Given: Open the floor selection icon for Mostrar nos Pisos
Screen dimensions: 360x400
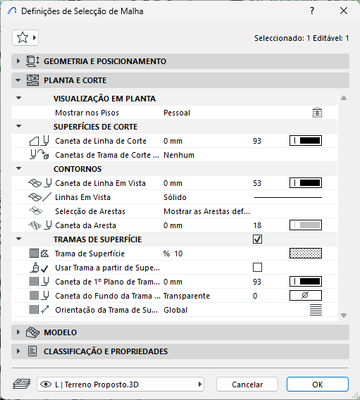Looking at the screenshot, I should (317, 113).
